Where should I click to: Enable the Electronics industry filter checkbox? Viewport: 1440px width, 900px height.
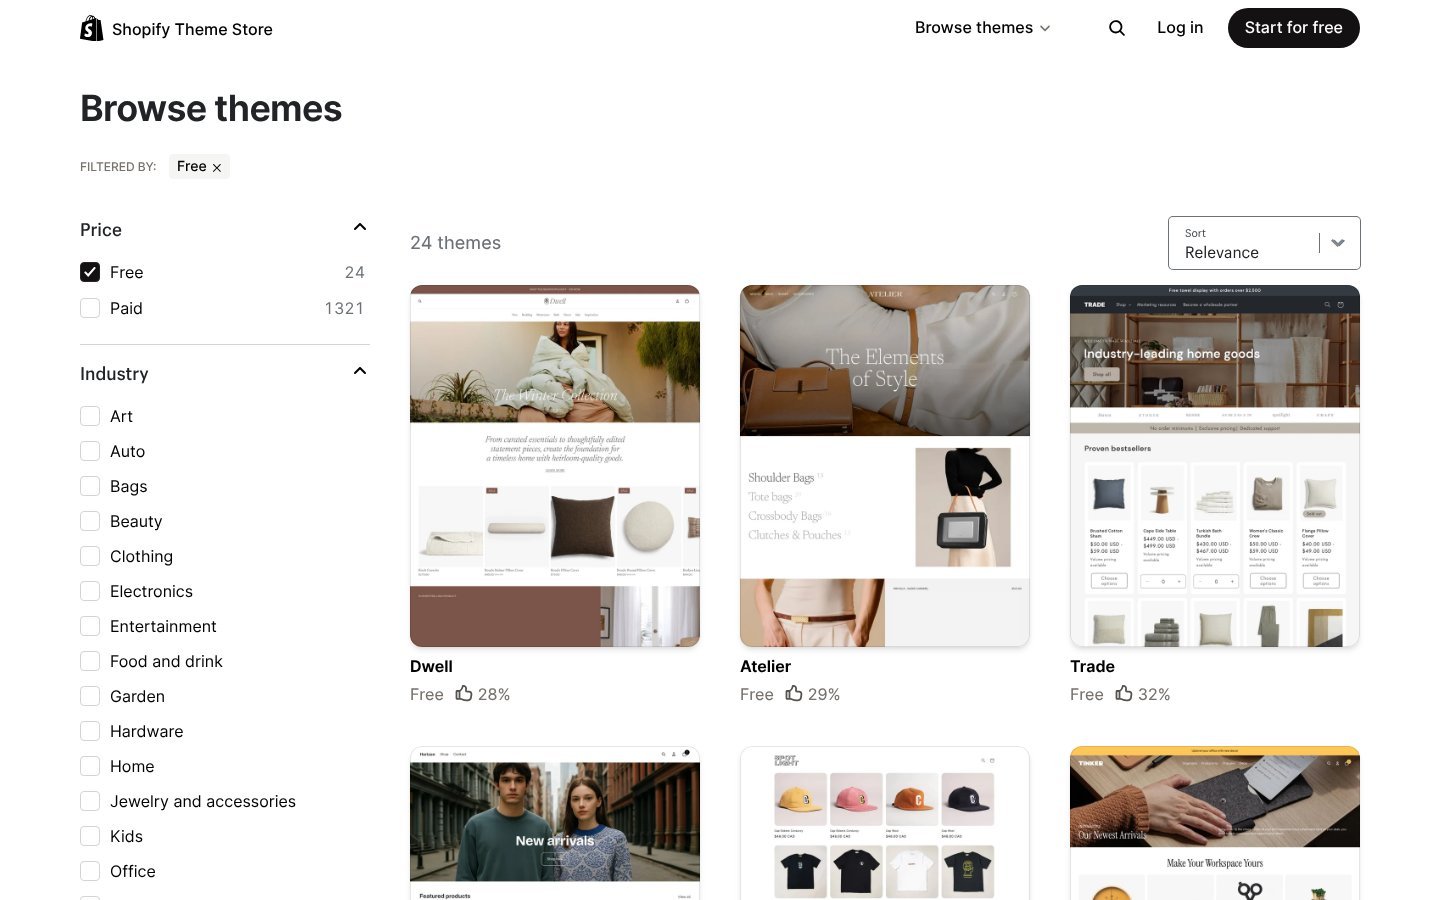[x=90, y=591]
